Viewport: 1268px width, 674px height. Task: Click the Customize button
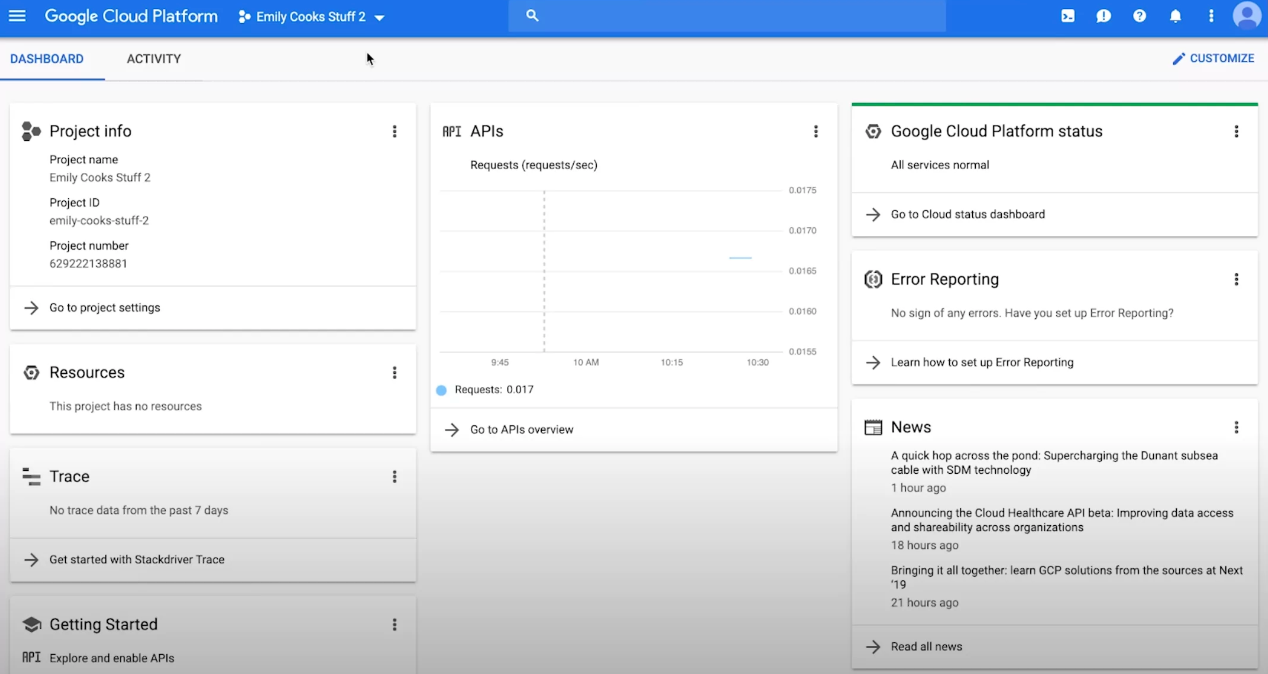tap(1213, 59)
